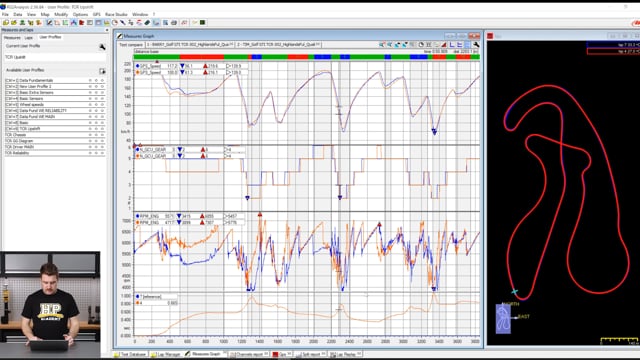Open the Race Studio menu
Image resolution: width=640 pixels, height=360 pixels.
tap(116, 14)
